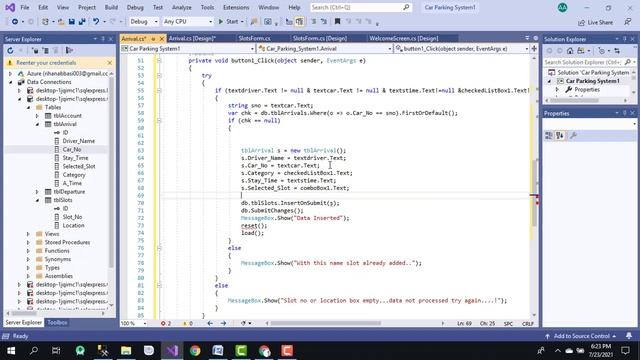This screenshot has height=360, width=640.
Task: Close the Arrival.cs tab
Action: (x=162, y=39)
